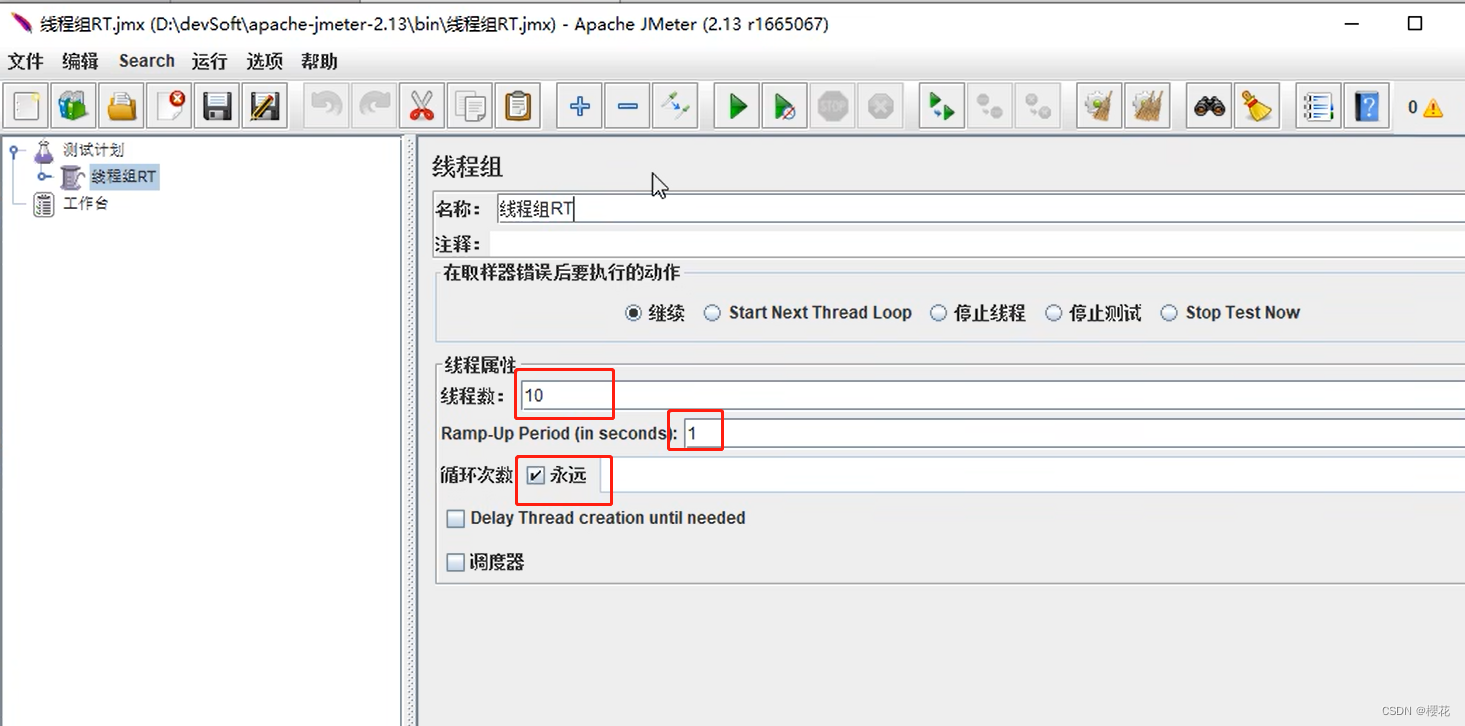Click the 线程数 field showing 10
This screenshot has height=726, width=1465.
coord(992,395)
